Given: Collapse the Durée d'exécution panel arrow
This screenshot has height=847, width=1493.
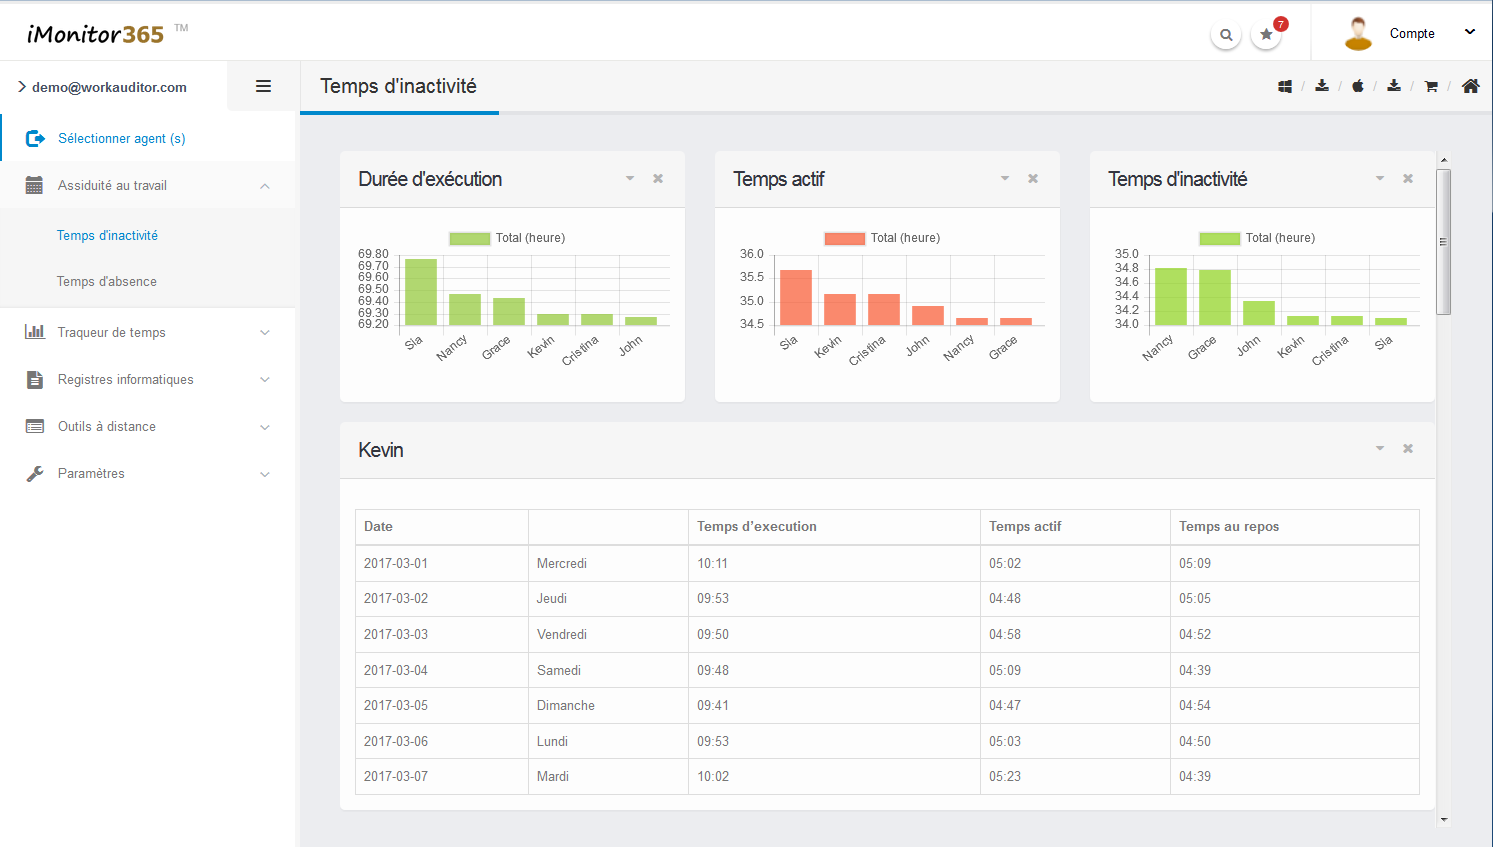Looking at the screenshot, I should click(x=630, y=179).
